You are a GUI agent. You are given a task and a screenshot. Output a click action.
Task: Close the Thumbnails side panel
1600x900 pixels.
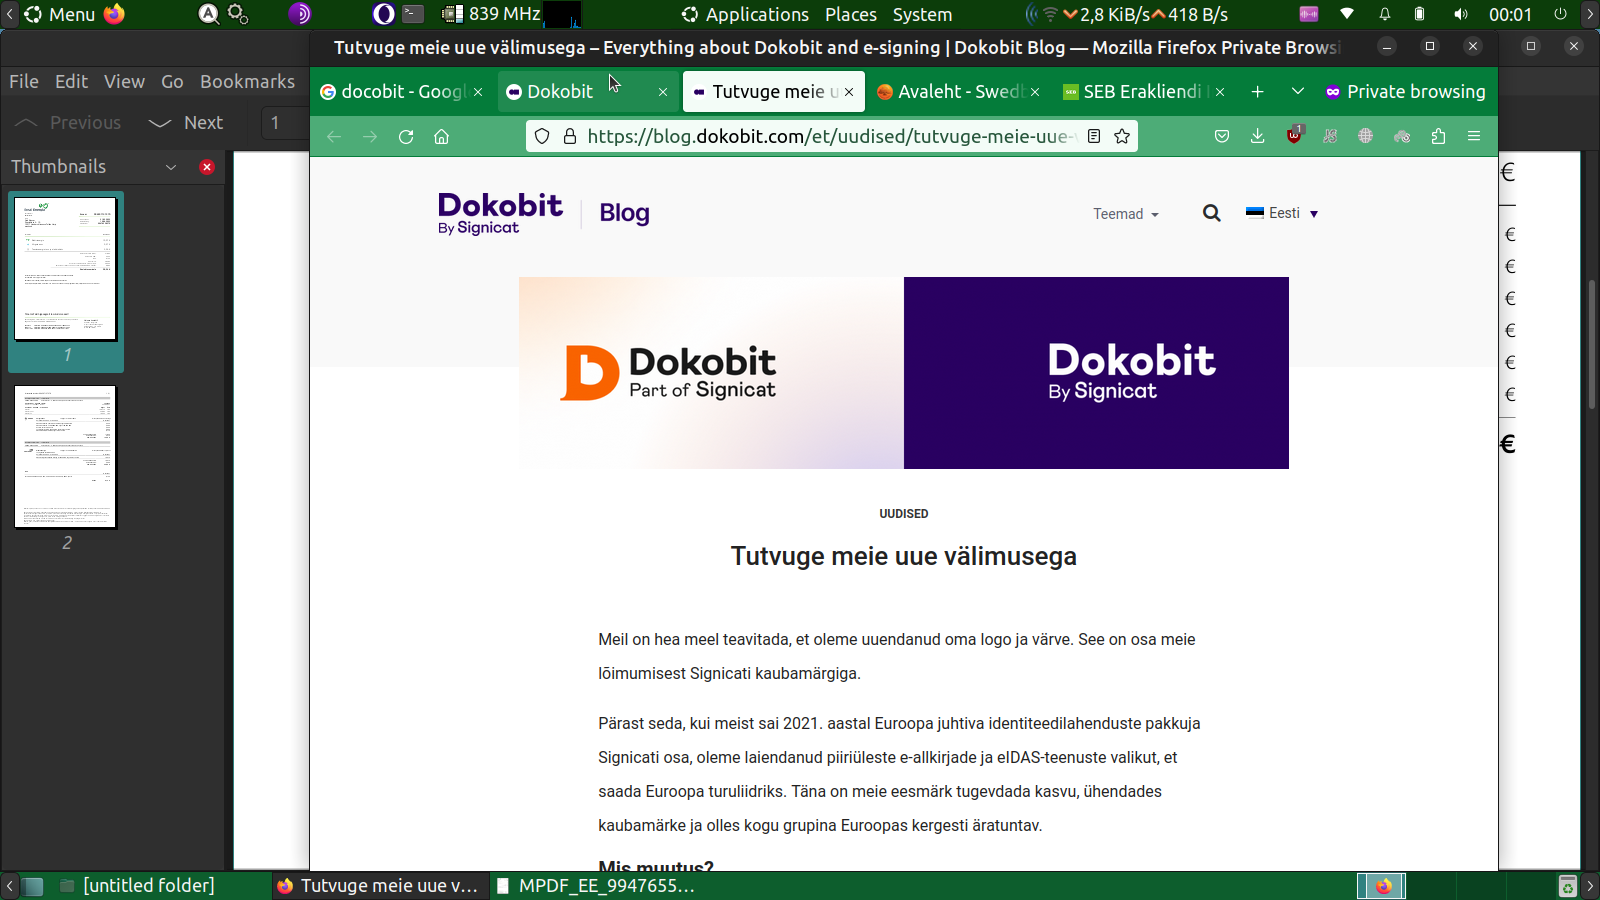[x=207, y=167]
